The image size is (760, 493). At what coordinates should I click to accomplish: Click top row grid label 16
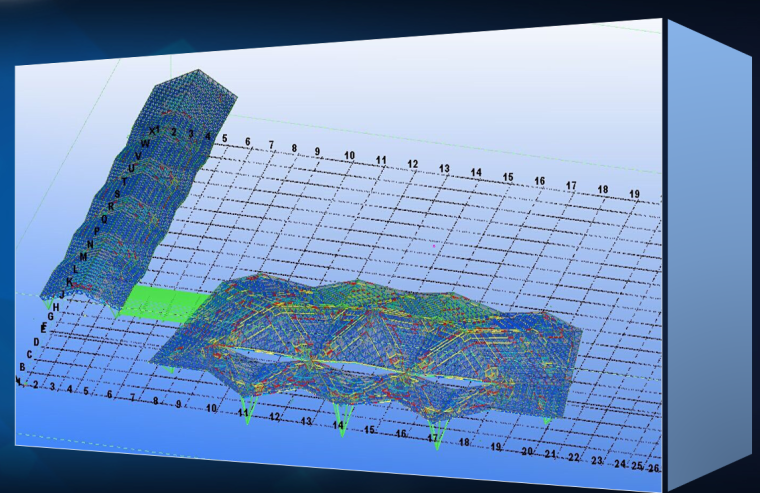[539, 181]
